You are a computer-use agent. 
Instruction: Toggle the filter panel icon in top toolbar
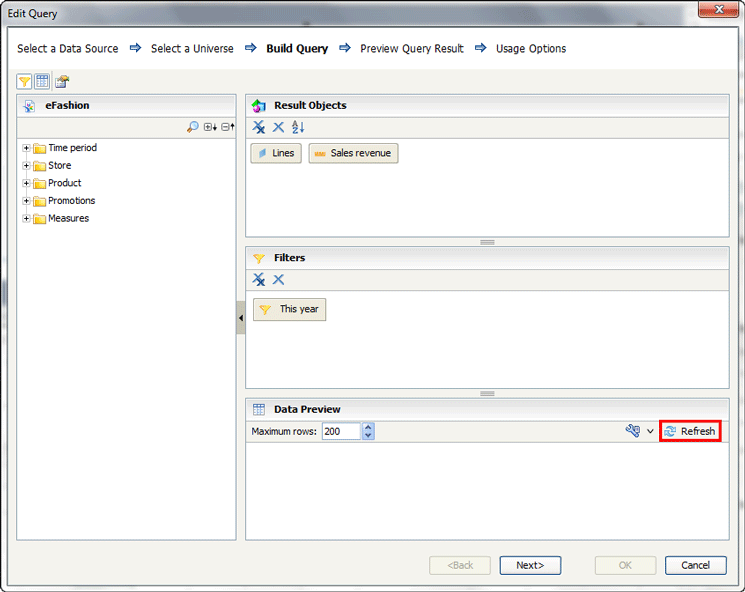point(25,81)
